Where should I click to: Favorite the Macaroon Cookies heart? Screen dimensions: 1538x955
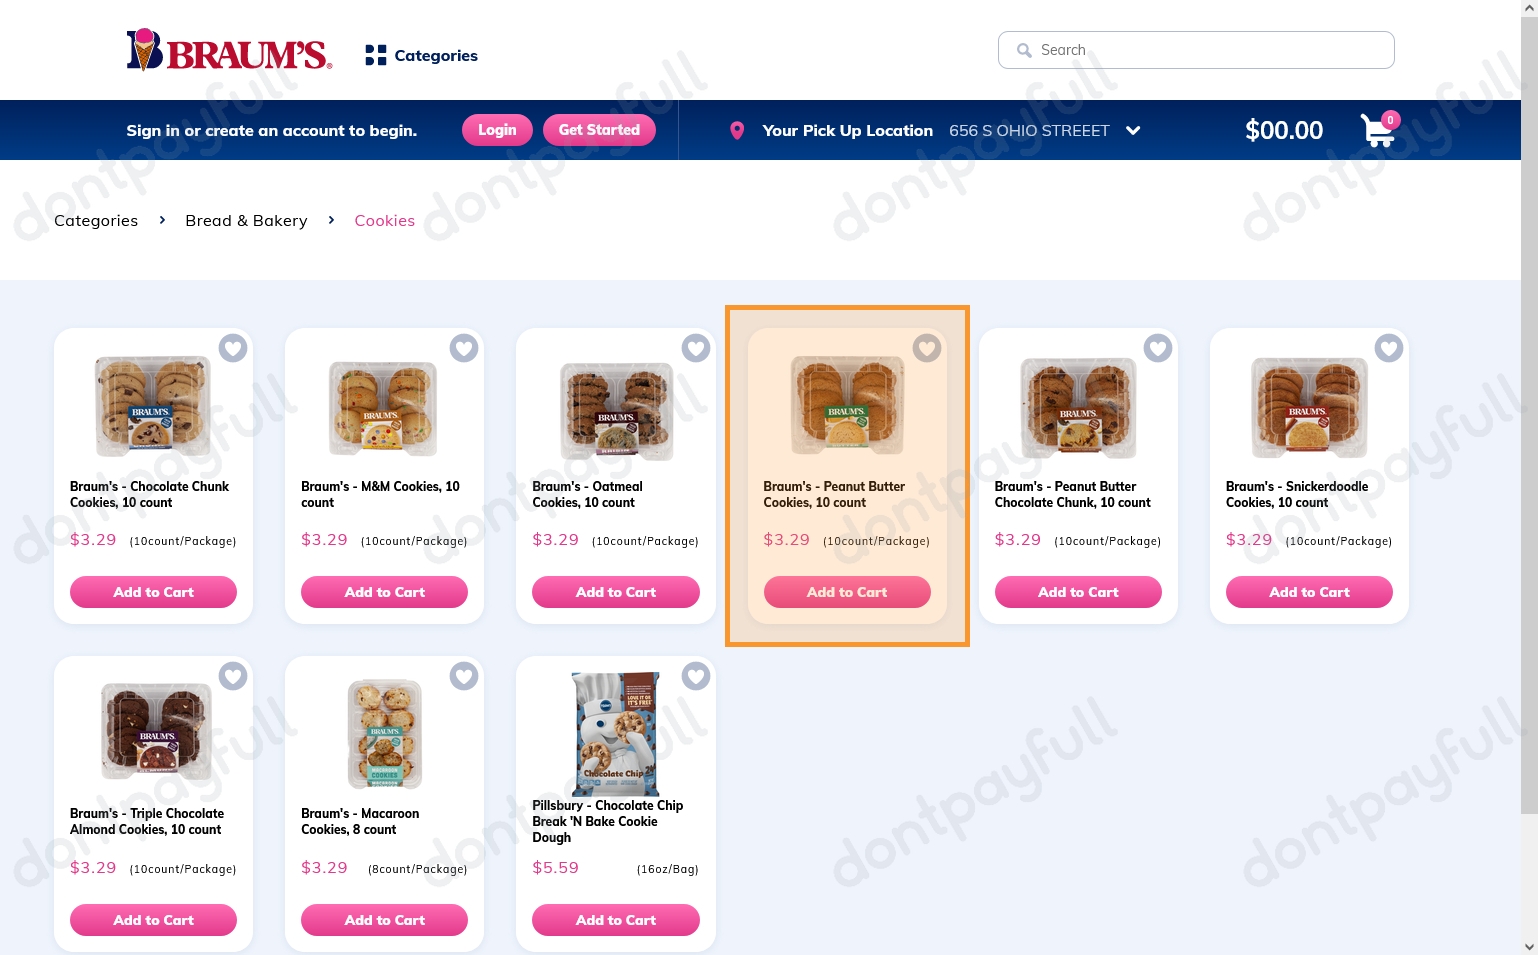[x=464, y=676]
